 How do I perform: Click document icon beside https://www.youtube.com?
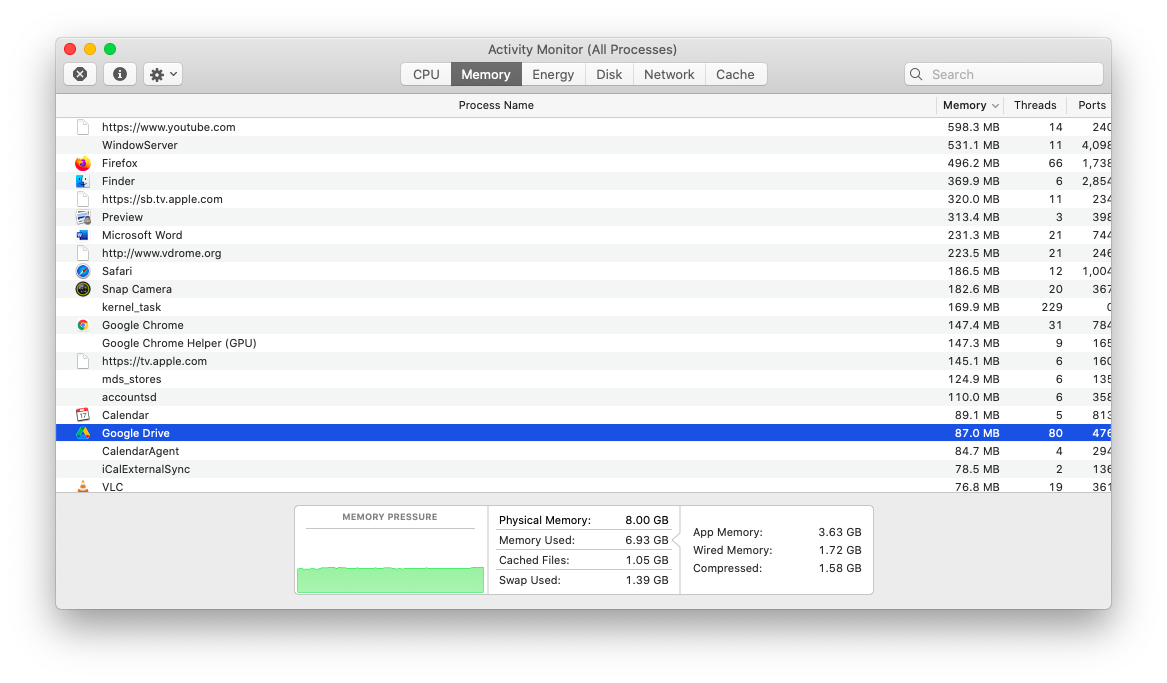click(x=83, y=127)
